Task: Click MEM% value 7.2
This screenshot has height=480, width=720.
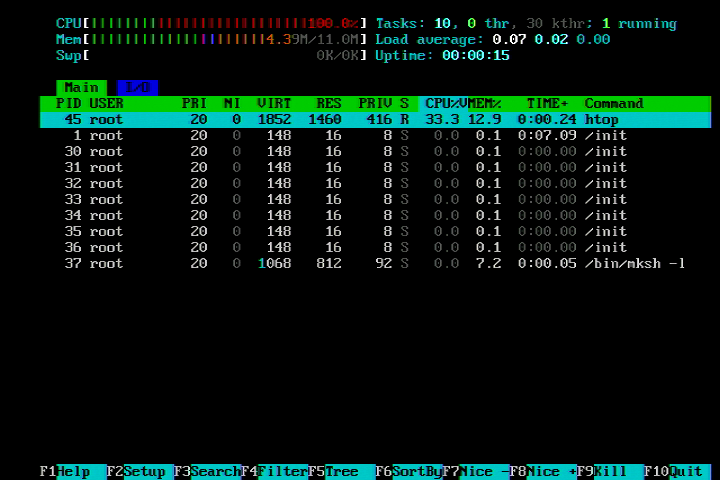Action: pyautogui.click(x=489, y=264)
